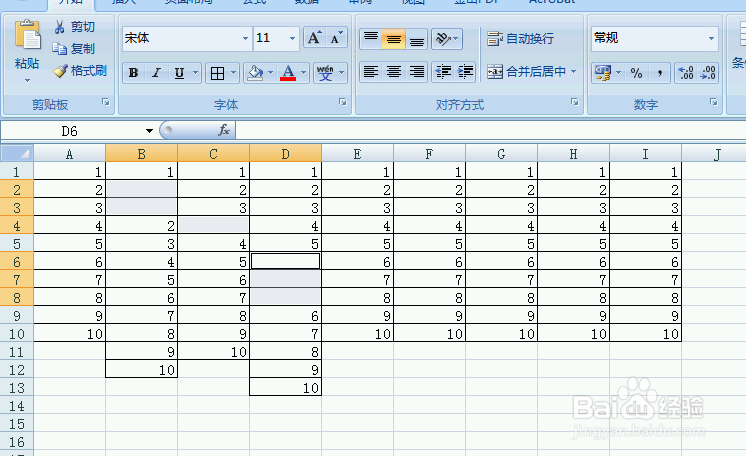Increase indent icon
This screenshot has width=746, height=456.
tap(465, 72)
